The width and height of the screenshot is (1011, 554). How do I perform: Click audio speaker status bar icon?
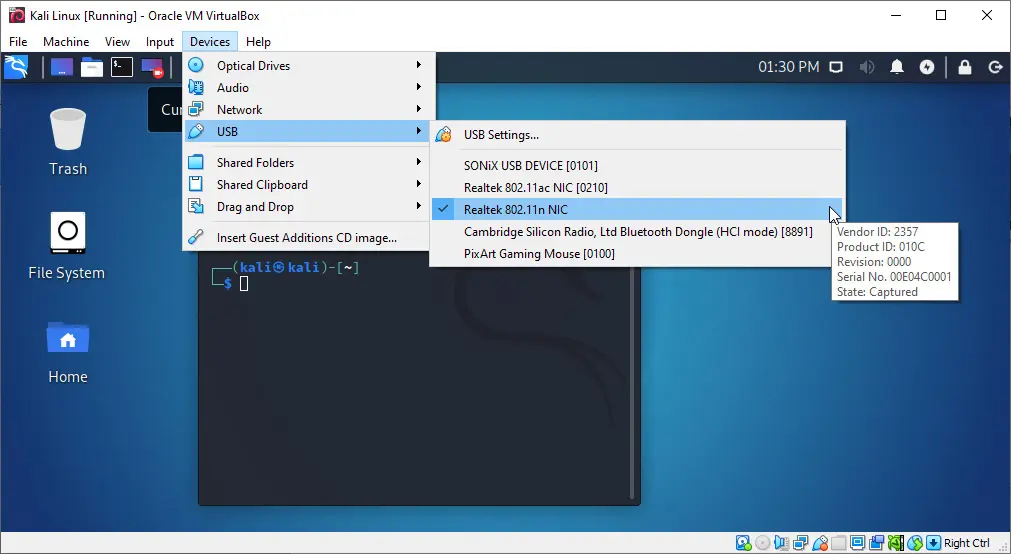tap(781, 542)
